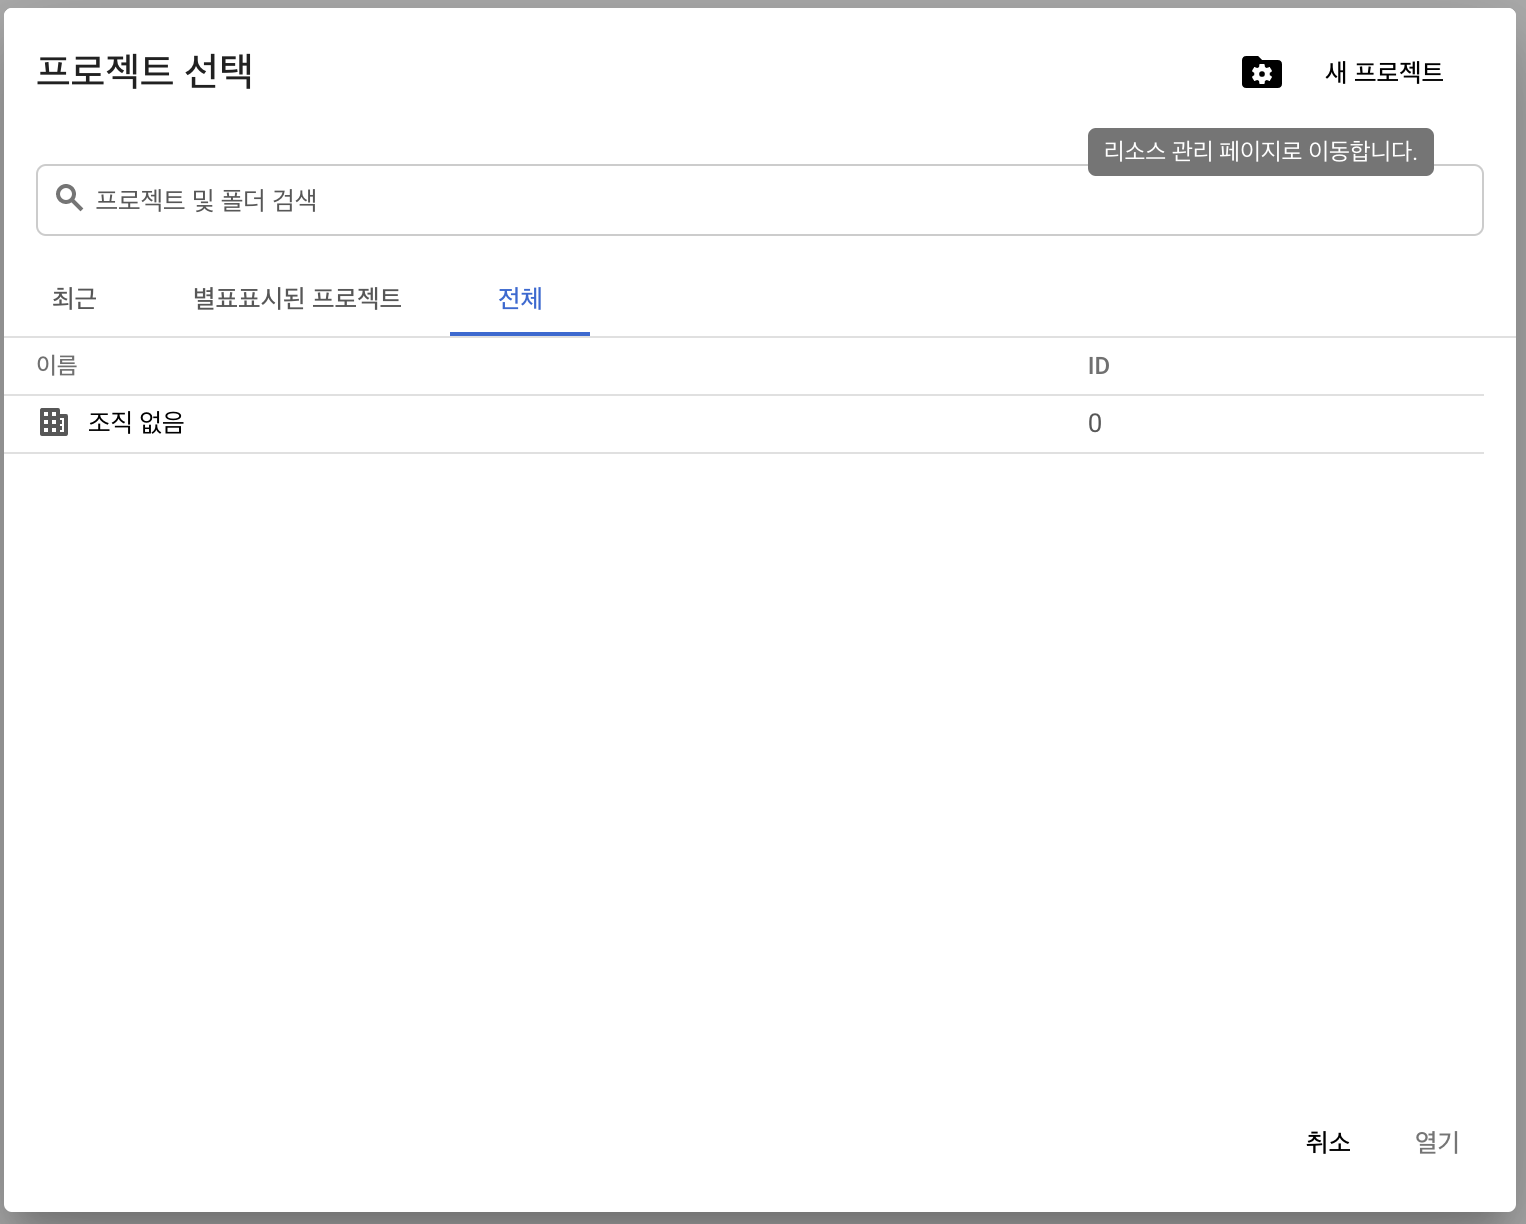The image size is (1526, 1224).
Task: Click the 새 프로젝트 button
Action: click(1384, 72)
